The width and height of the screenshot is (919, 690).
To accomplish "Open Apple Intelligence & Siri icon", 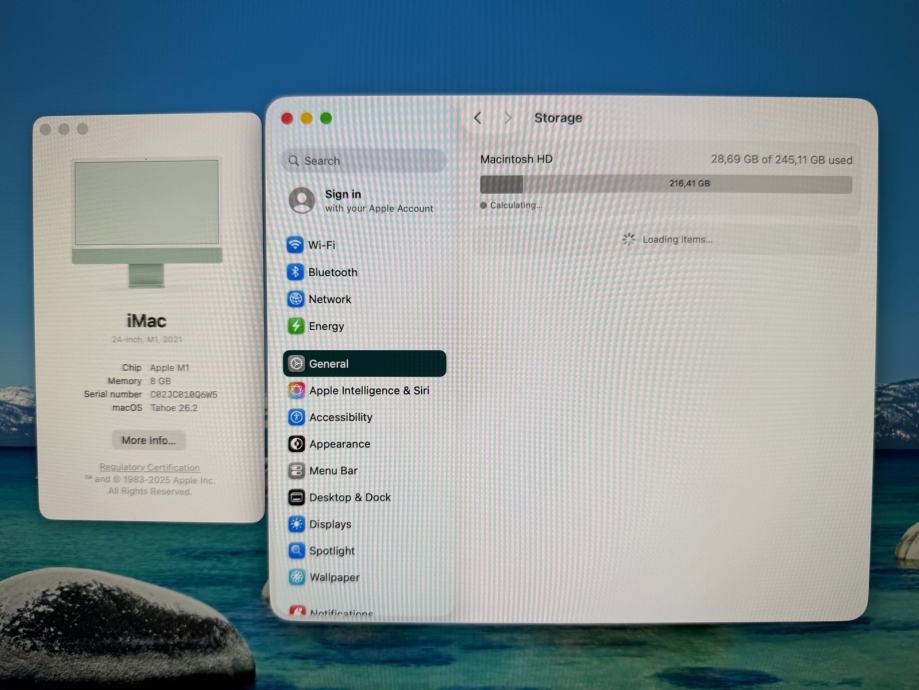I will tap(297, 390).
